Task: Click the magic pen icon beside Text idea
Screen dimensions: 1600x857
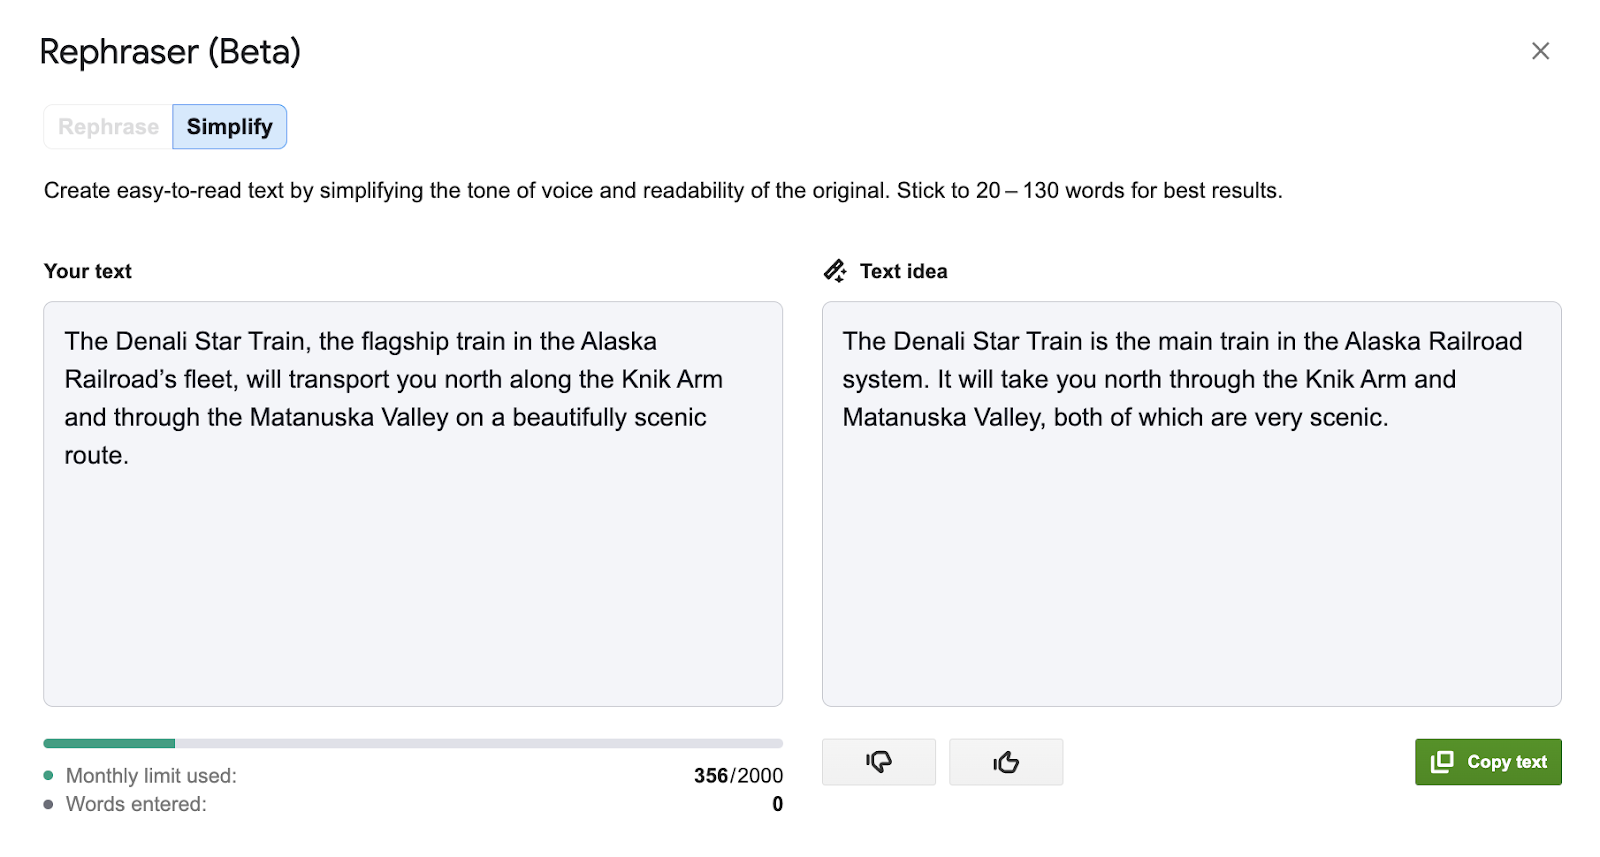Action: coord(835,271)
